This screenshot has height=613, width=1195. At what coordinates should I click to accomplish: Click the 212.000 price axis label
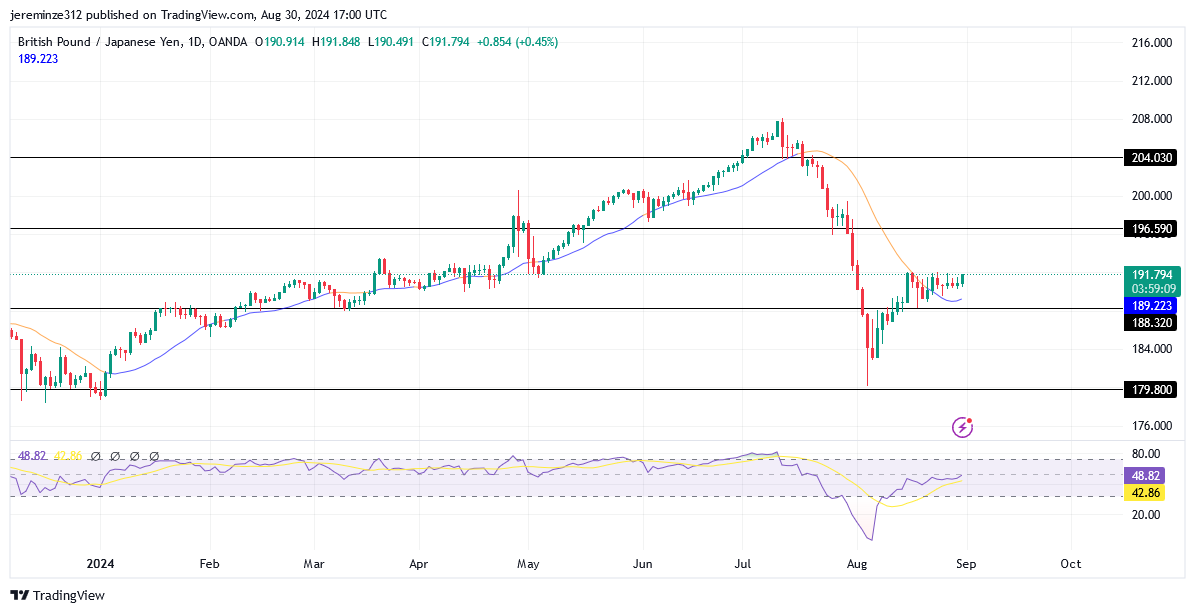coord(1151,81)
